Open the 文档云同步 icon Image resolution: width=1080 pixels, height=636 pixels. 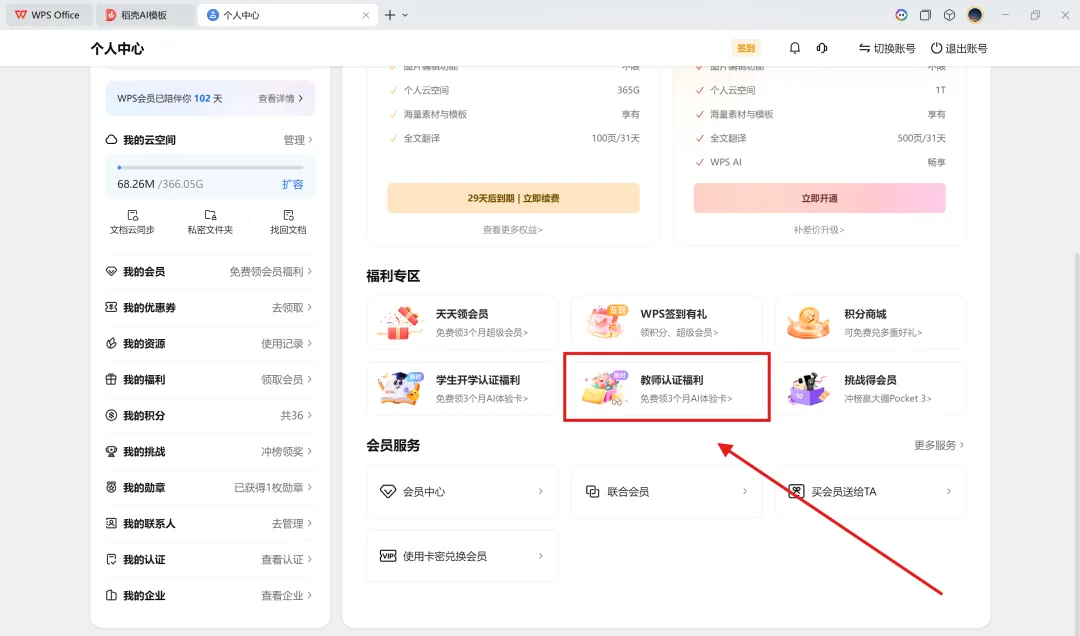(132, 222)
